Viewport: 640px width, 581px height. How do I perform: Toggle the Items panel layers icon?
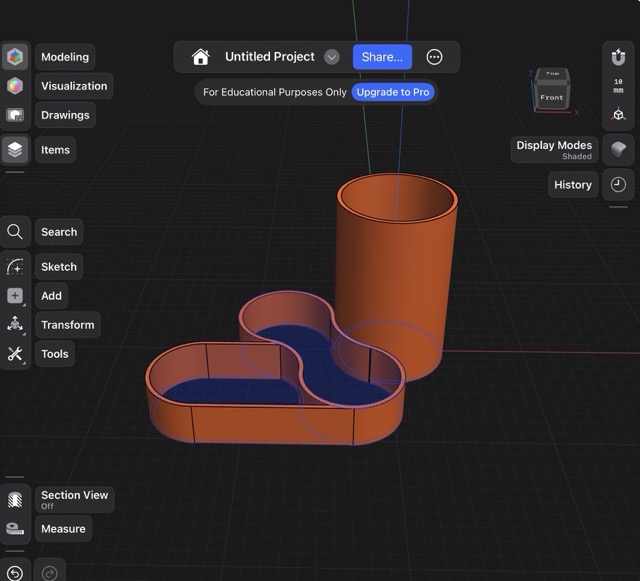(x=15, y=150)
